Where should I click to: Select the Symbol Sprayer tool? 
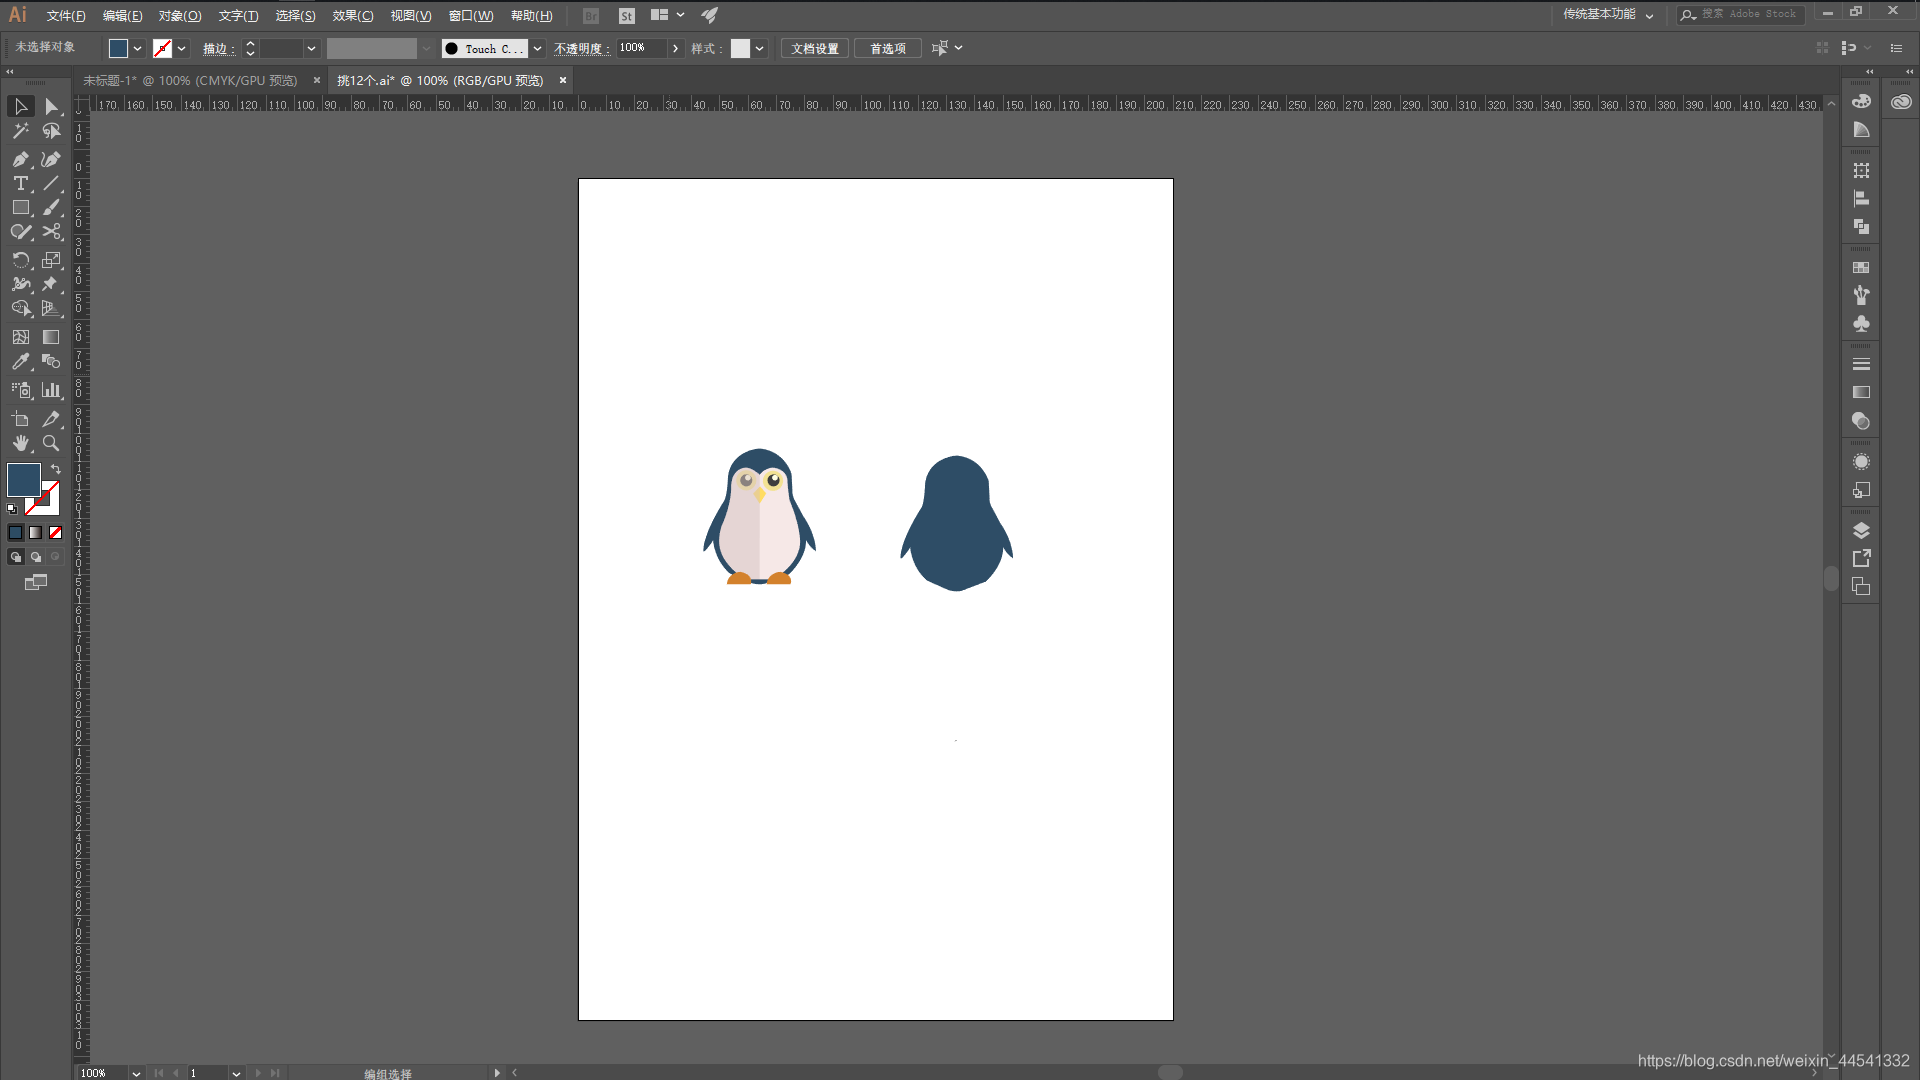(x=21, y=390)
